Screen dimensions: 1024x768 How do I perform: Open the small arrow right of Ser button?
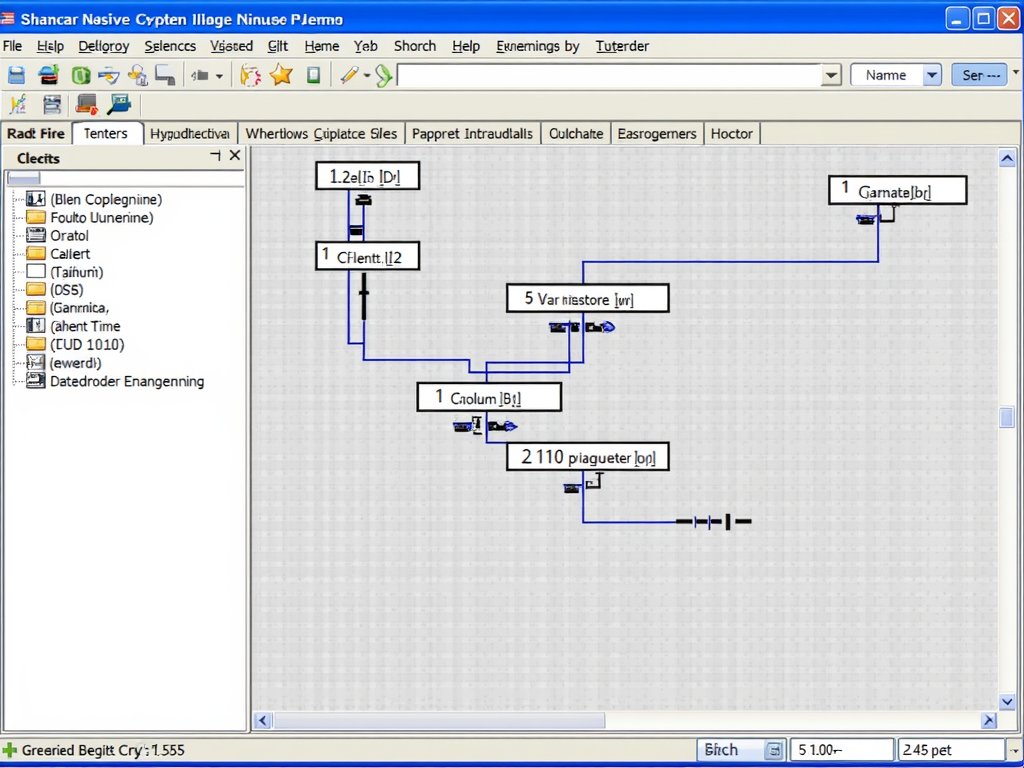tap(1016, 71)
